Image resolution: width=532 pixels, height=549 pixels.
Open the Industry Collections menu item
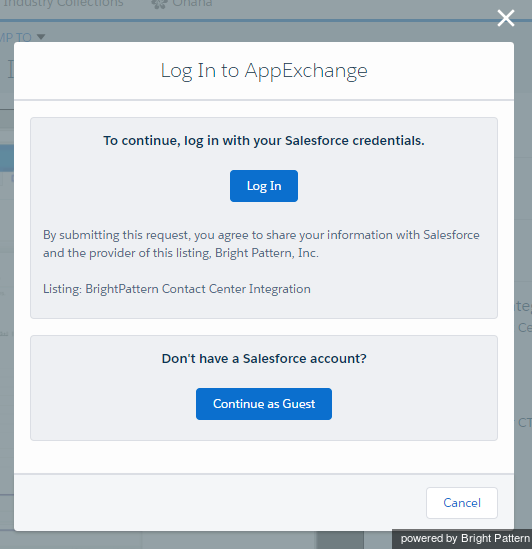[x=63, y=4]
